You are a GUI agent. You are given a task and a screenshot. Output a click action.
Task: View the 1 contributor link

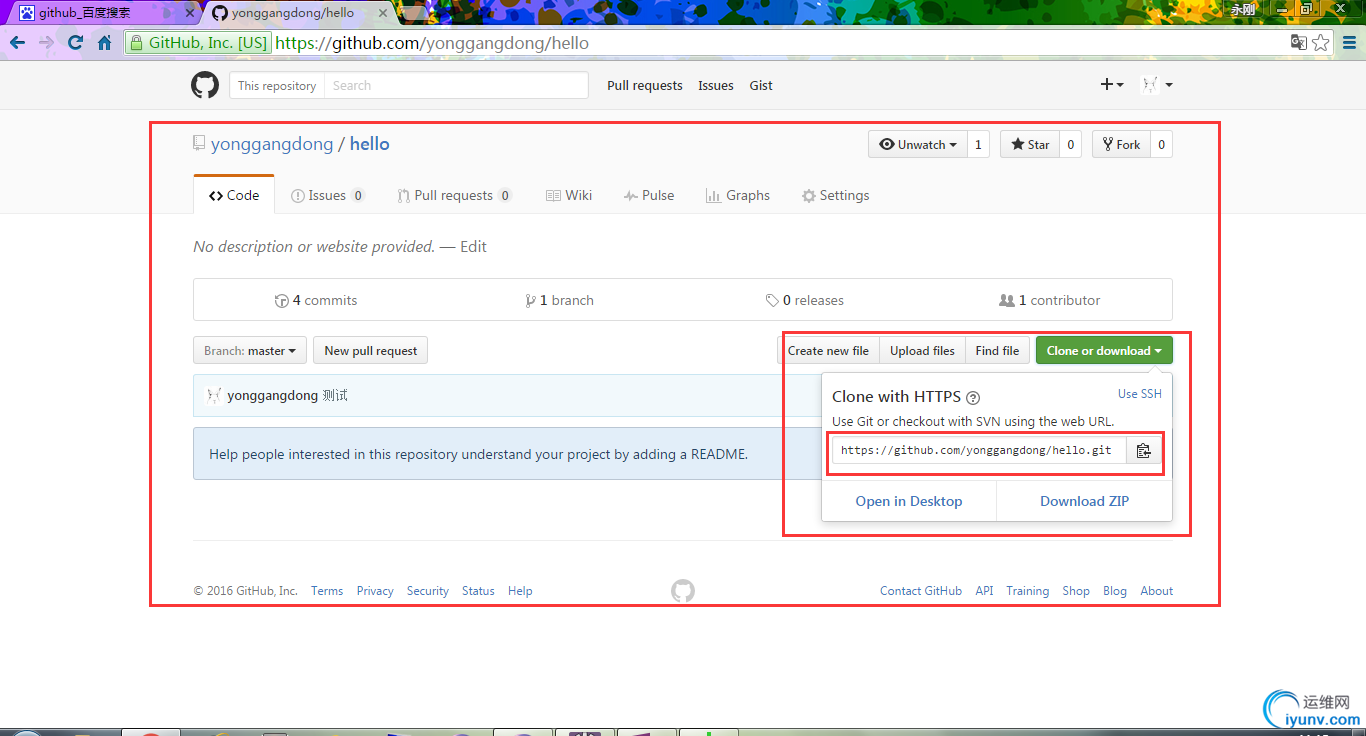[x=1050, y=300]
